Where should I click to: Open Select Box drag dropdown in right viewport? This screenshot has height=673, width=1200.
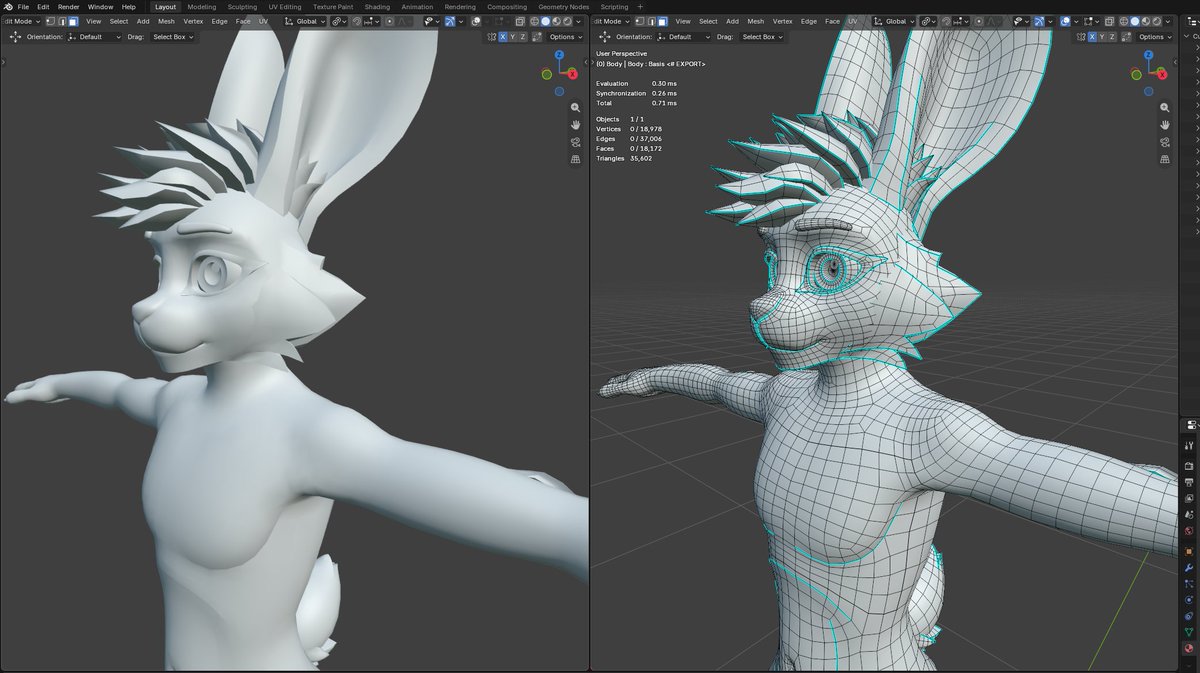pyautogui.click(x=762, y=37)
